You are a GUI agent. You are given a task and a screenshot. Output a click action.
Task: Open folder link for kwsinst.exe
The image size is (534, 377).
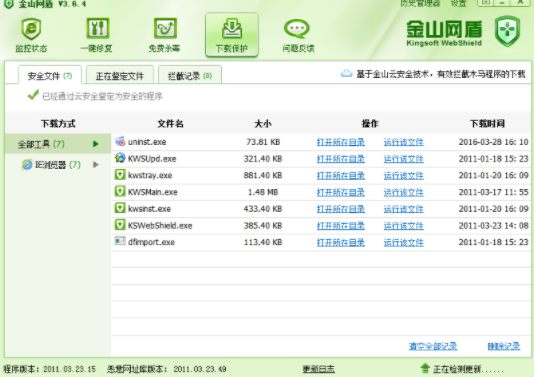pos(341,209)
